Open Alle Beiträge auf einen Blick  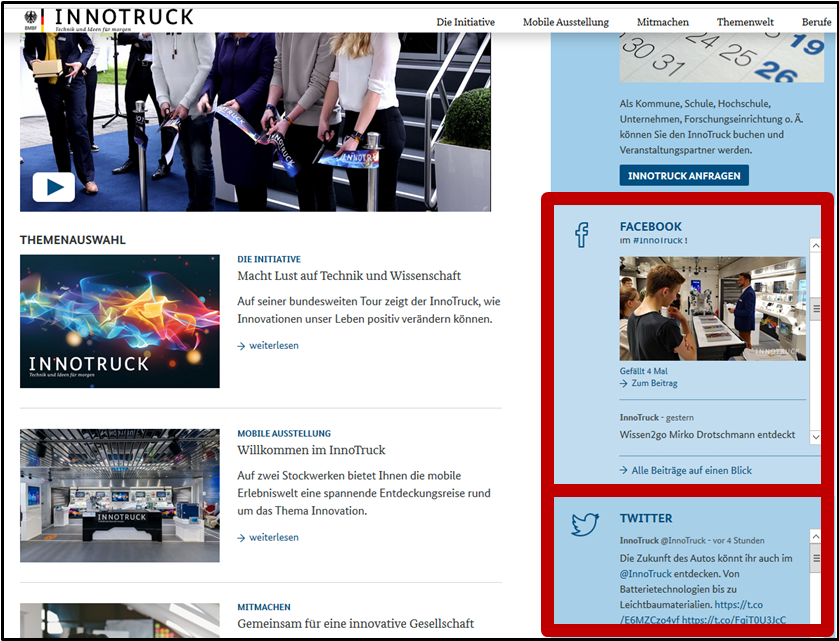pyautogui.click(x=690, y=470)
